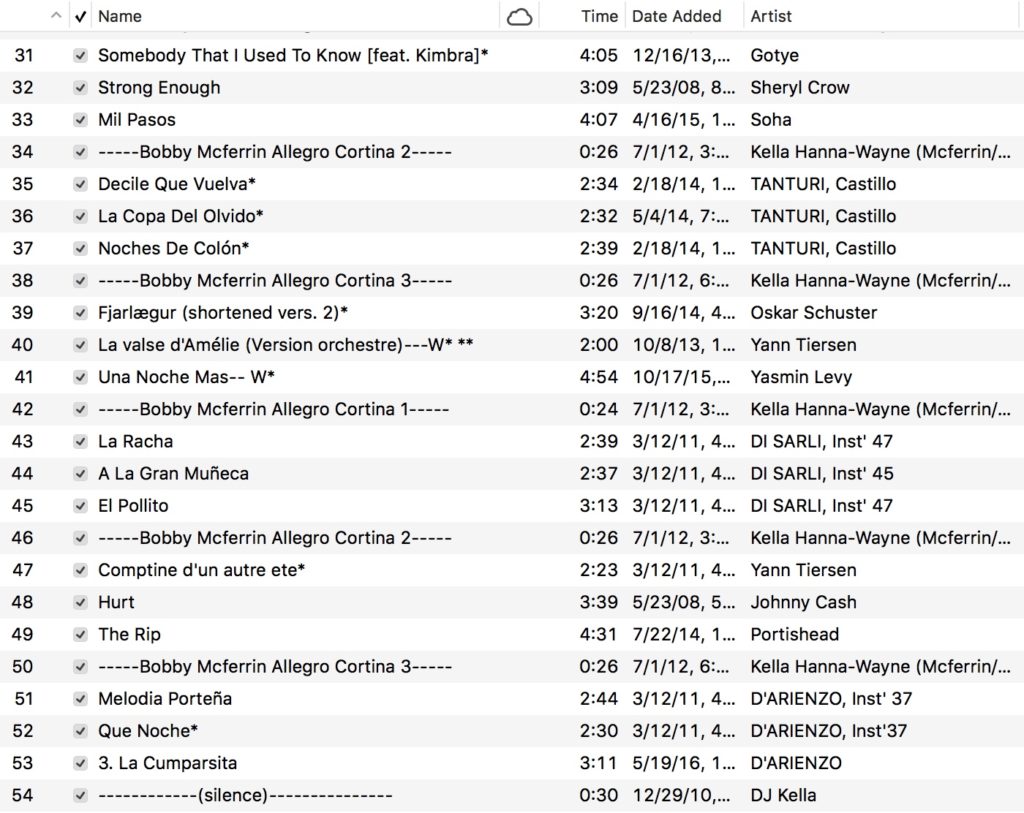Sort songs by the Name column
1024x813 pixels.
pyautogui.click(x=120, y=16)
